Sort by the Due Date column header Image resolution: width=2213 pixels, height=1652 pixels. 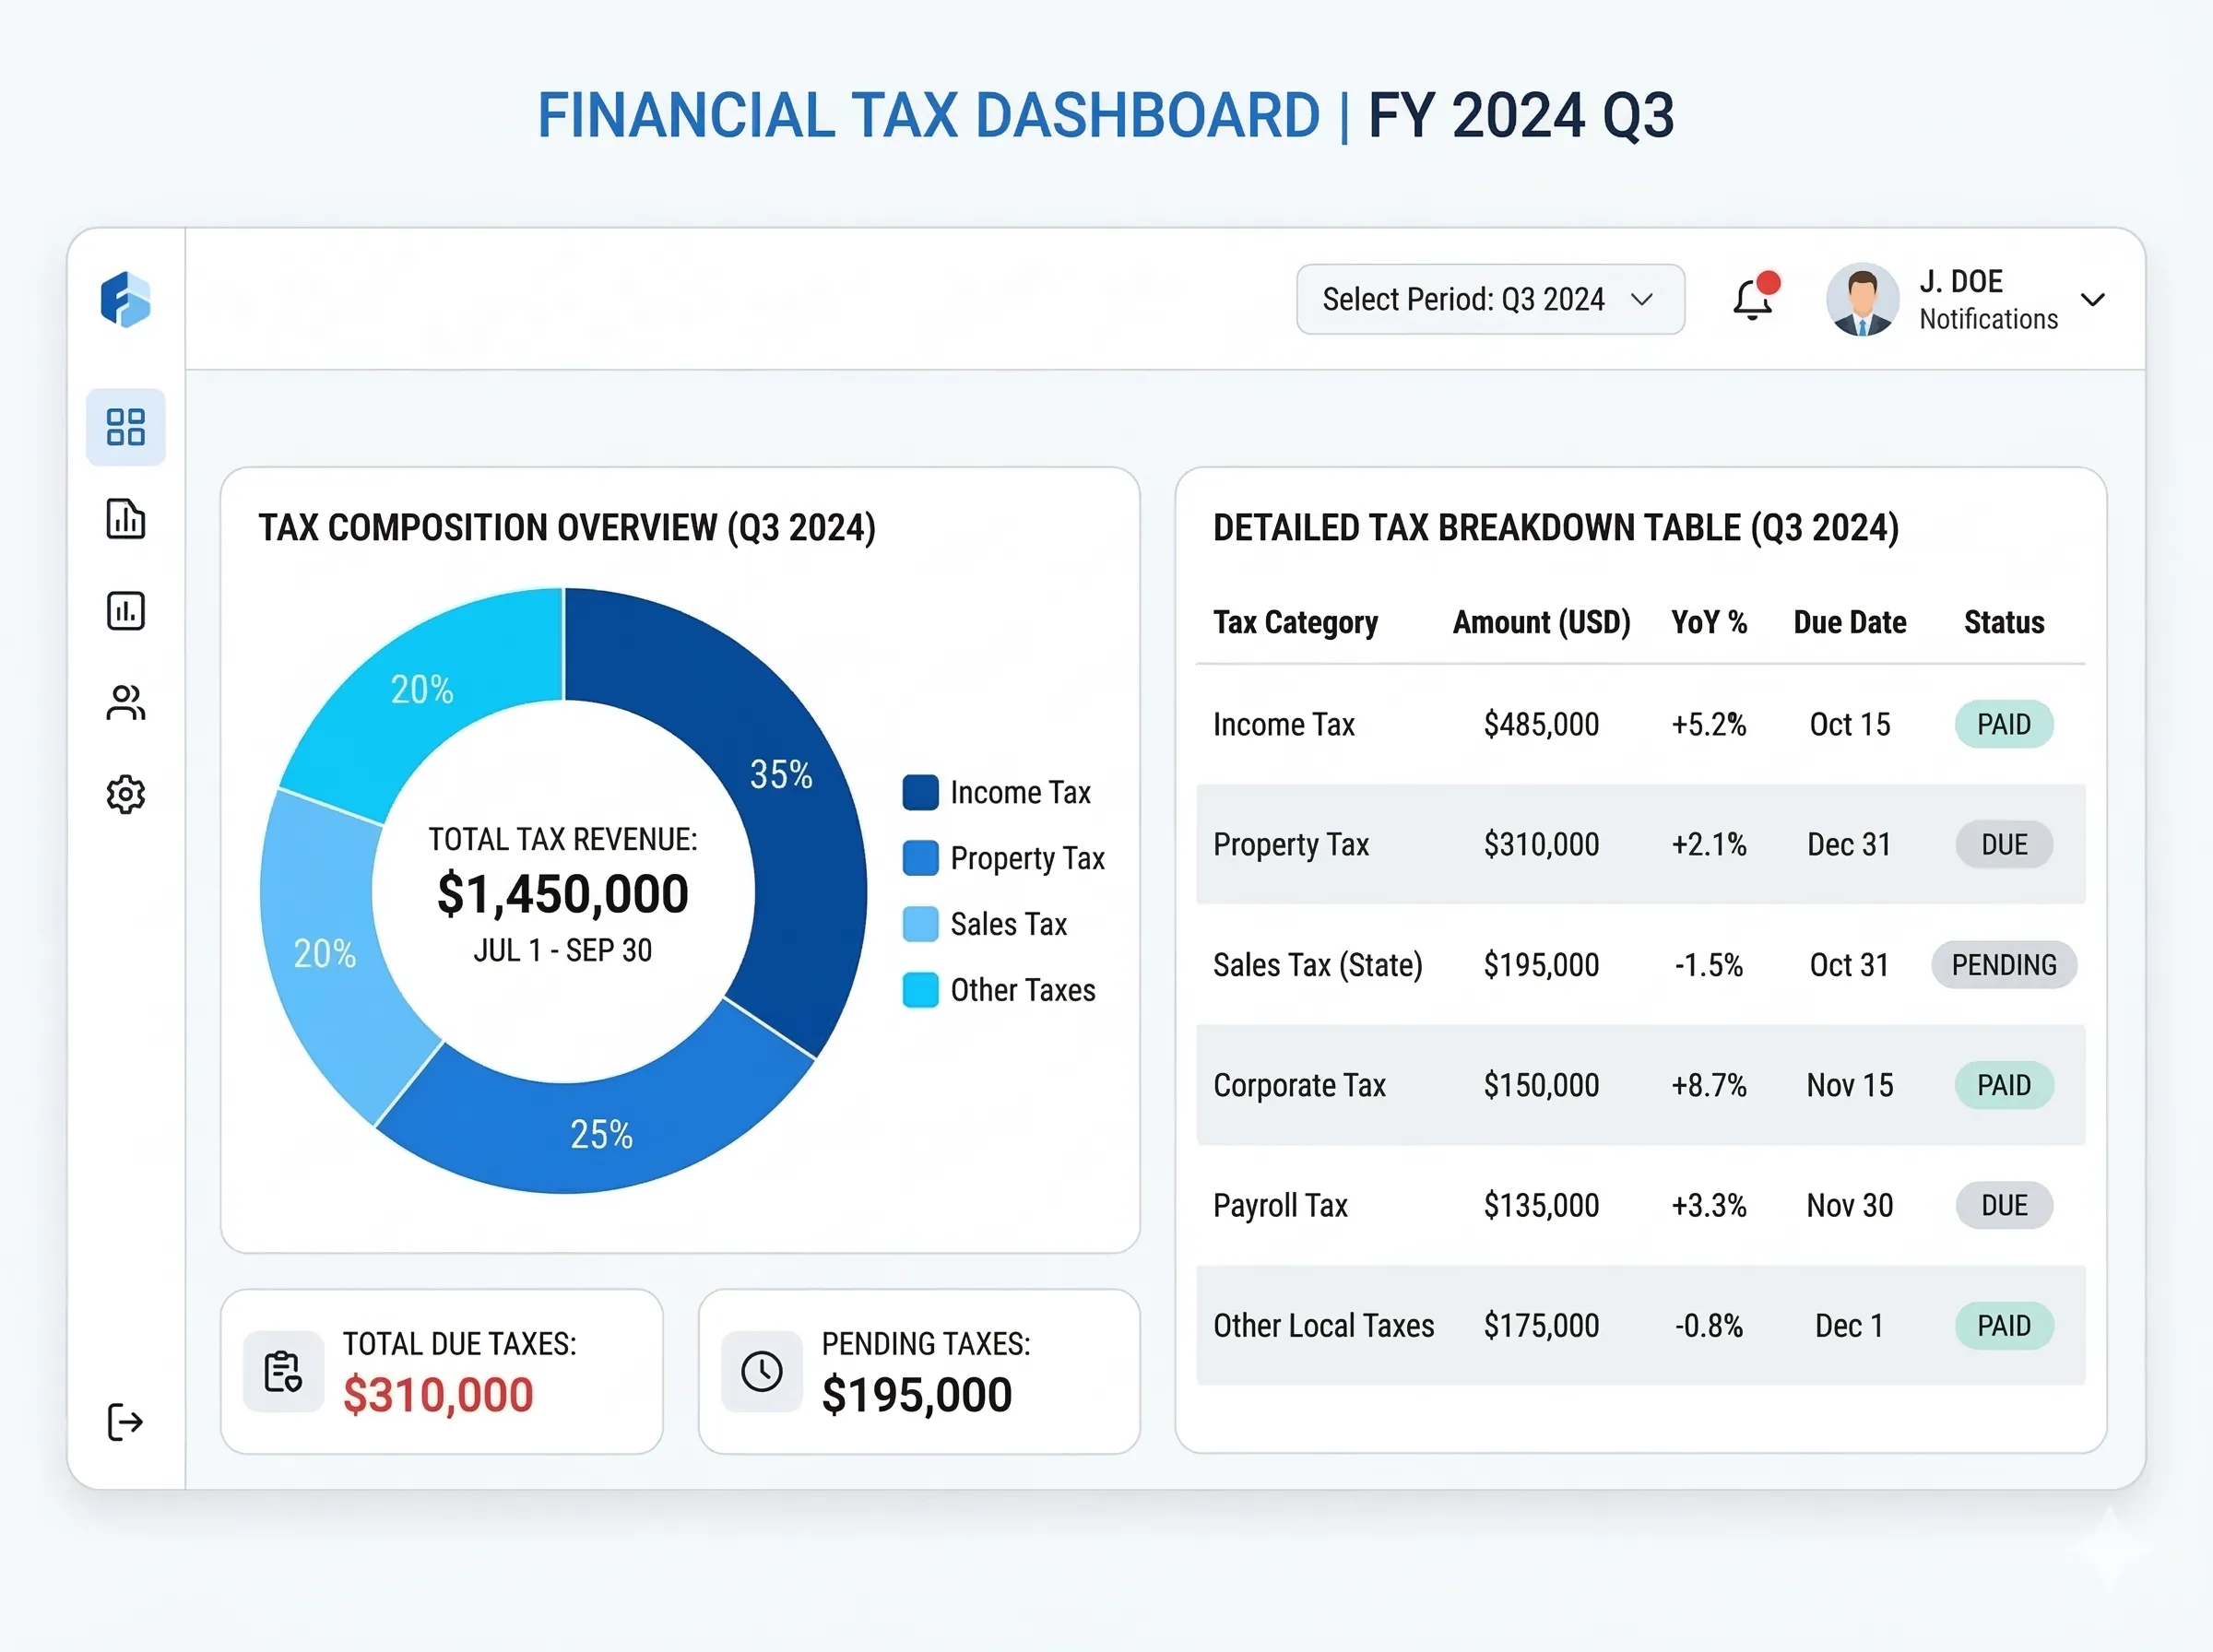(1850, 622)
